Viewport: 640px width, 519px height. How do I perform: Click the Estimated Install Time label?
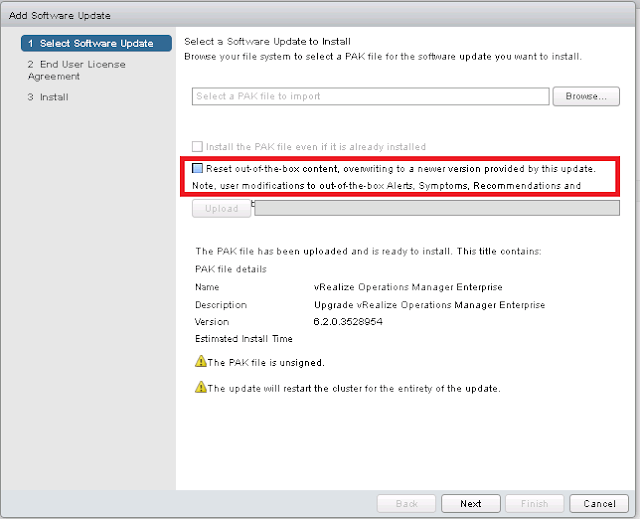coord(244,339)
